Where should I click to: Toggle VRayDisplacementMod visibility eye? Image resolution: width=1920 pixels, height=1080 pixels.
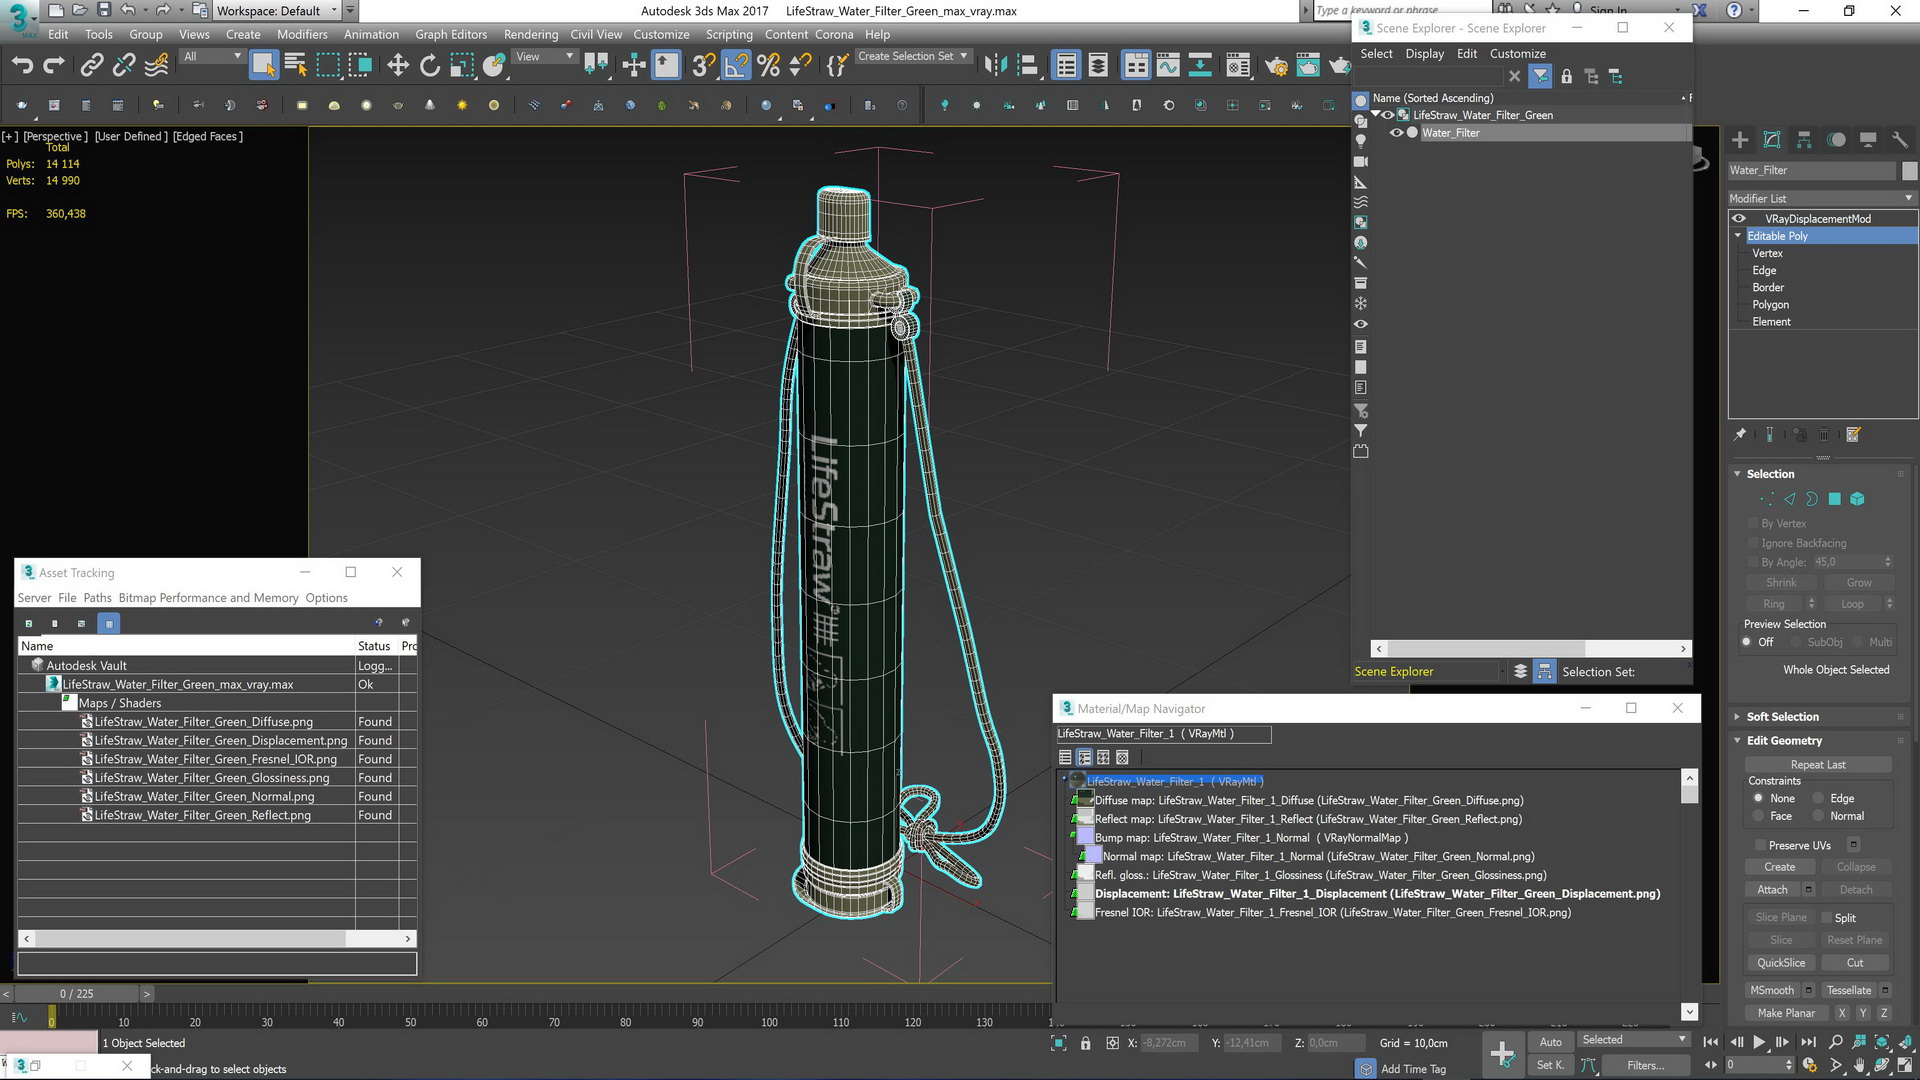click(x=1739, y=219)
